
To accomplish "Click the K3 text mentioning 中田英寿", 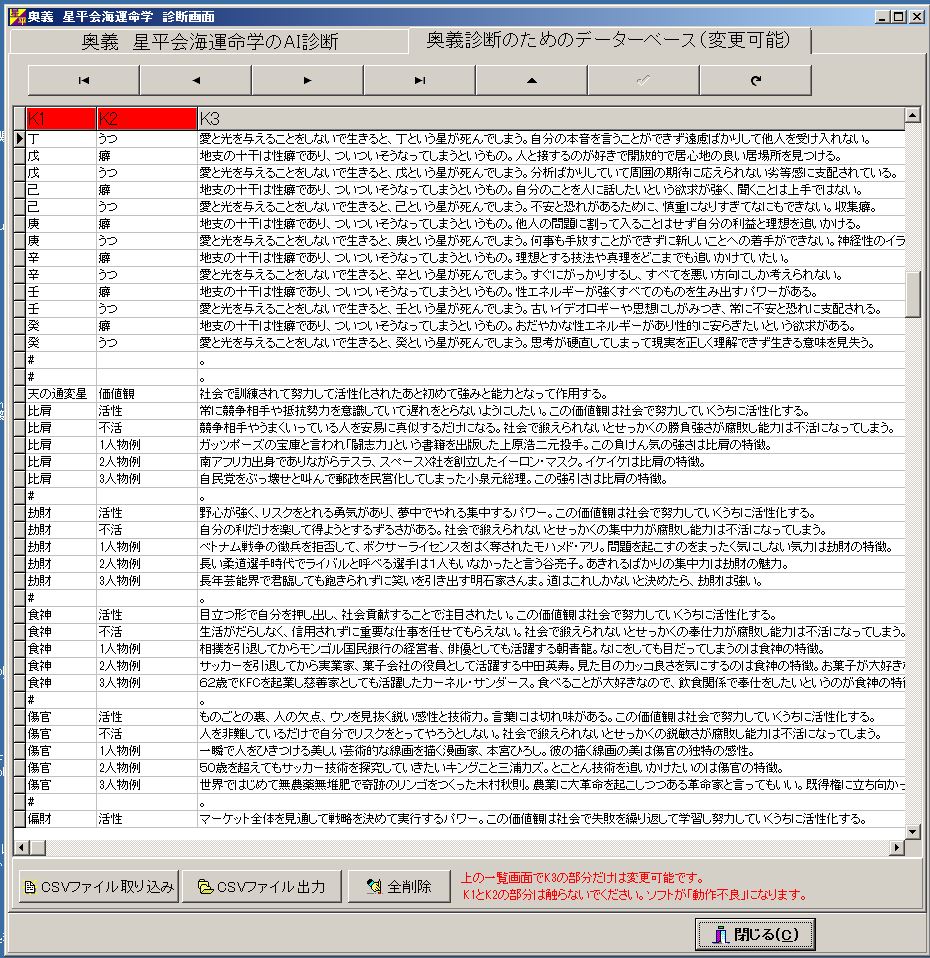I will pos(552,666).
